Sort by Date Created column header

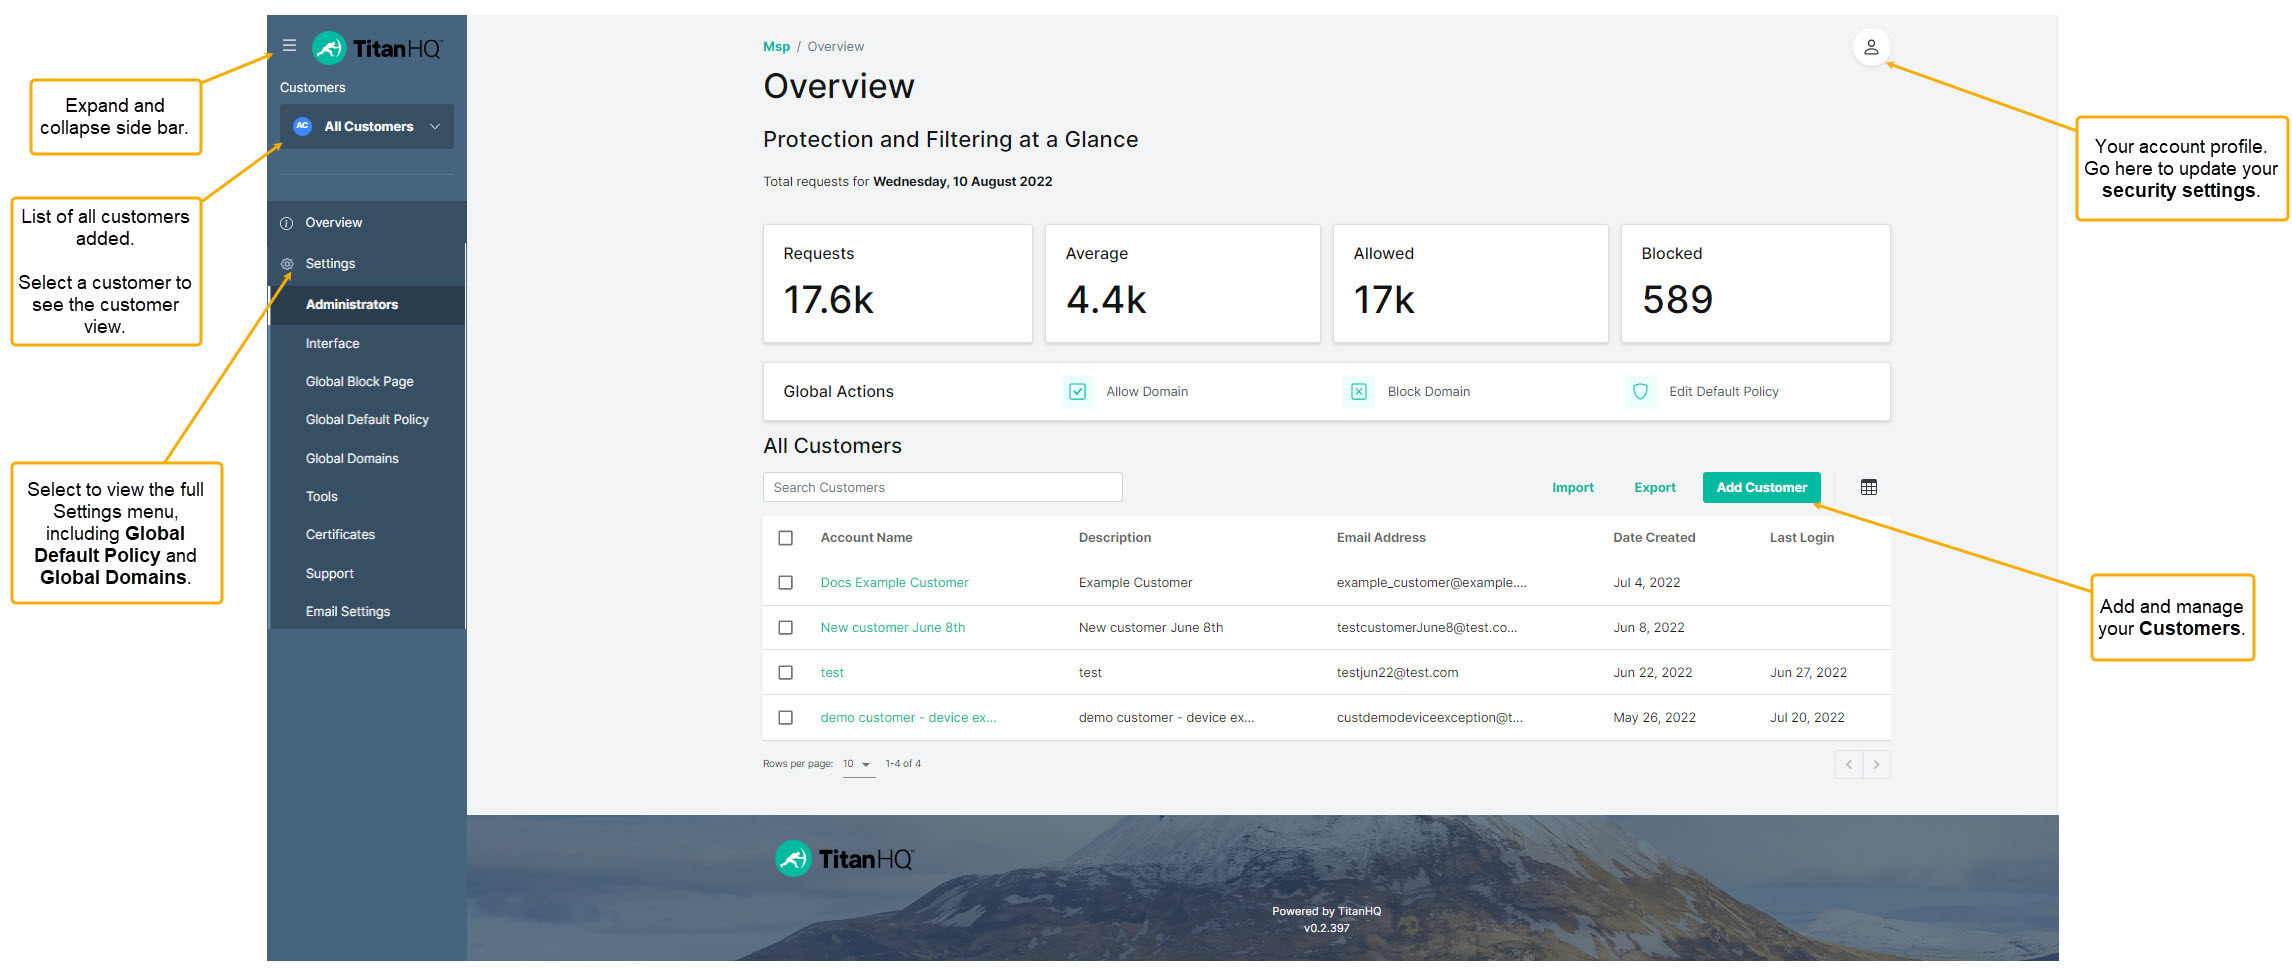click(1654, 538)
